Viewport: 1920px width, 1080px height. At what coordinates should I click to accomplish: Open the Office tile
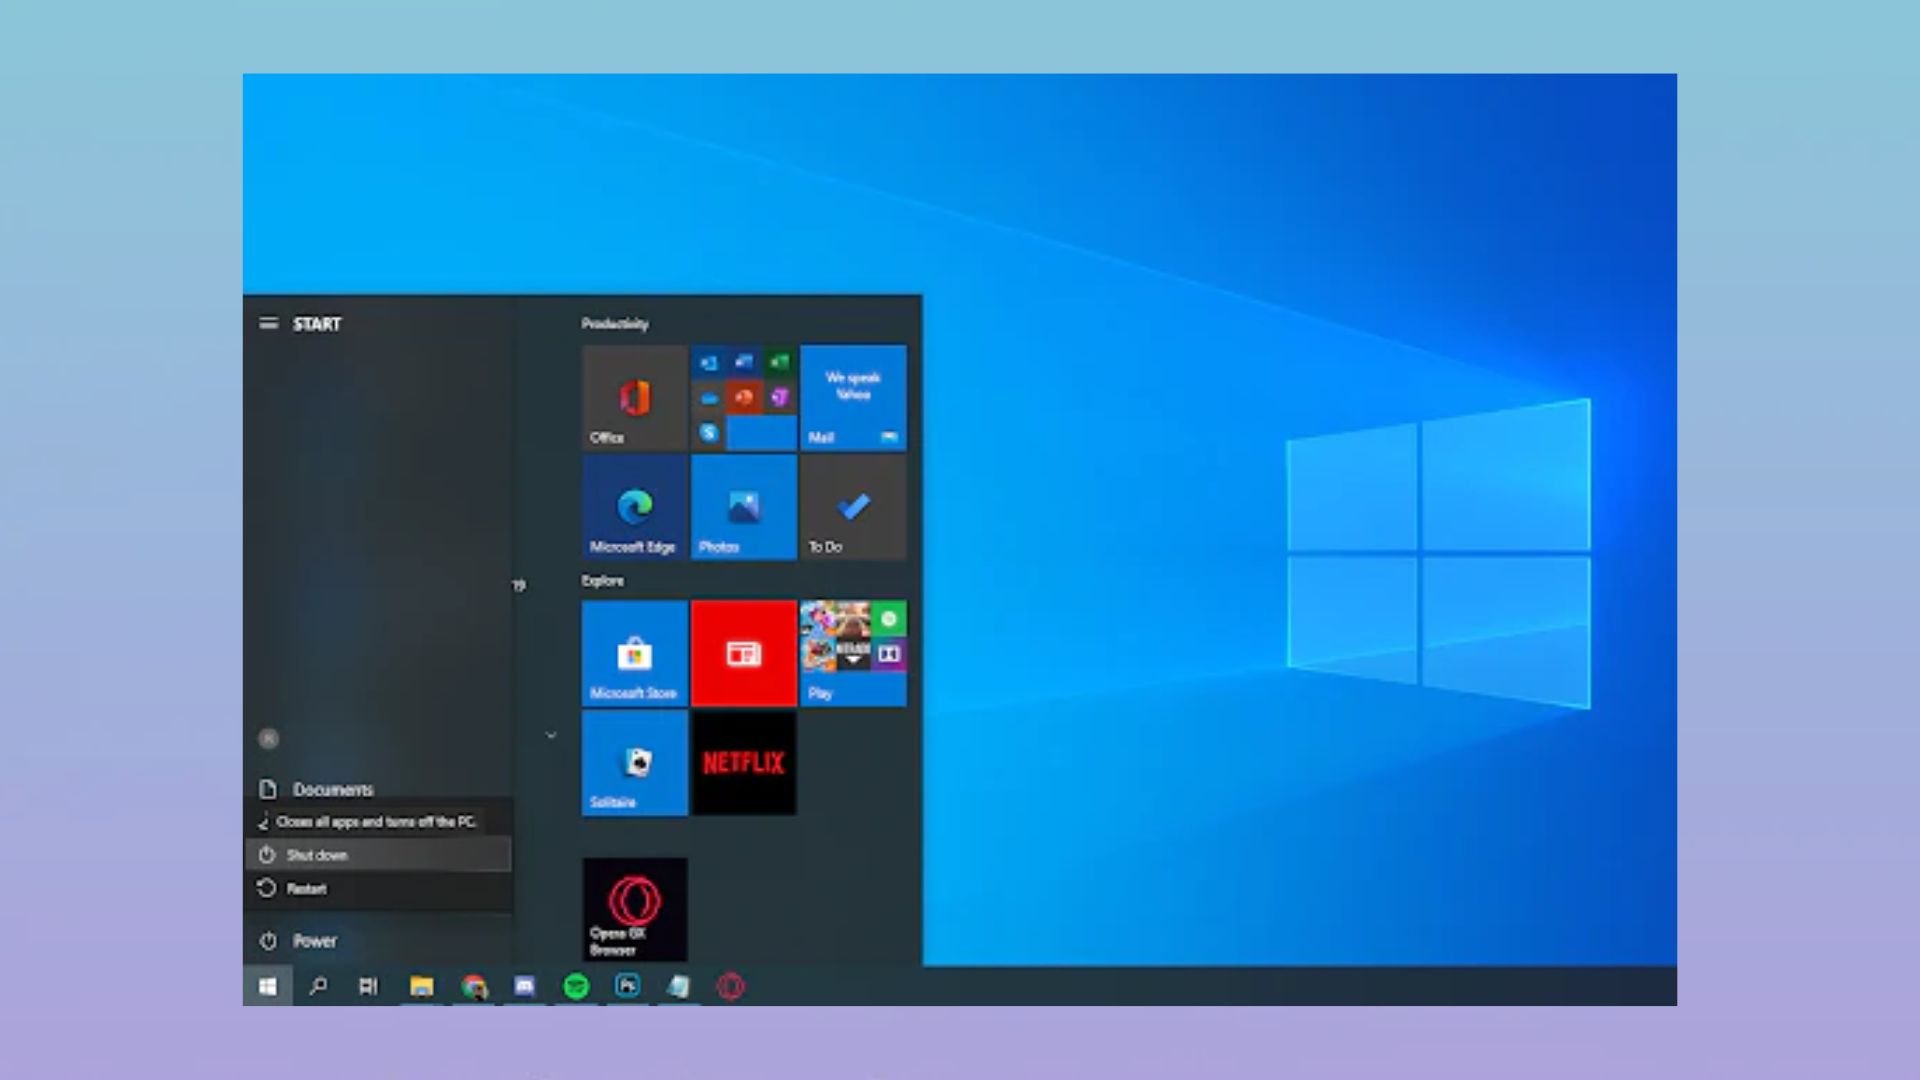pyautogui.click(x=634, y=397)
